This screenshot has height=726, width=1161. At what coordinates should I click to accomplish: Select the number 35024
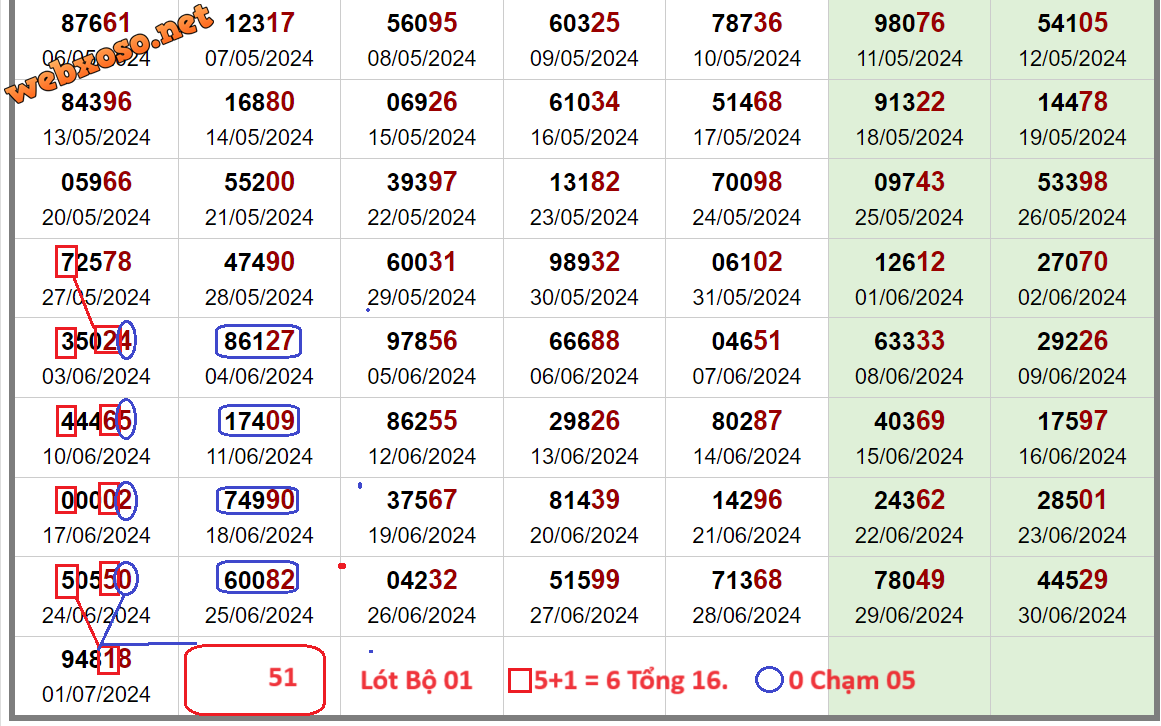(96, 341)
